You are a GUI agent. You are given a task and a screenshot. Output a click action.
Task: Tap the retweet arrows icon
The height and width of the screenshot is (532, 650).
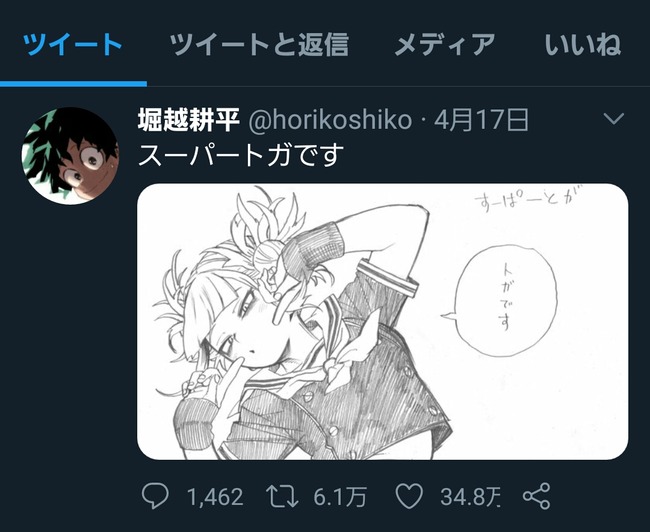click(282, 496)
